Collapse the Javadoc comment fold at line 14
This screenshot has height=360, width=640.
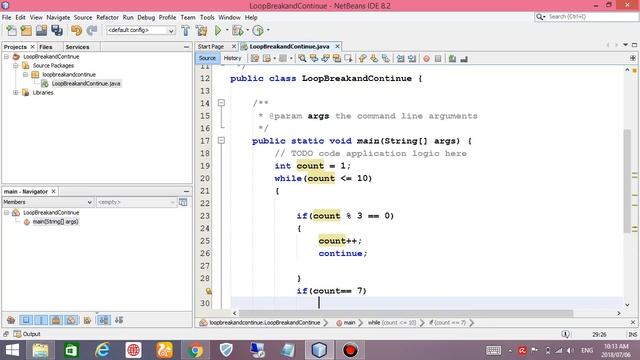pos(221,103)
